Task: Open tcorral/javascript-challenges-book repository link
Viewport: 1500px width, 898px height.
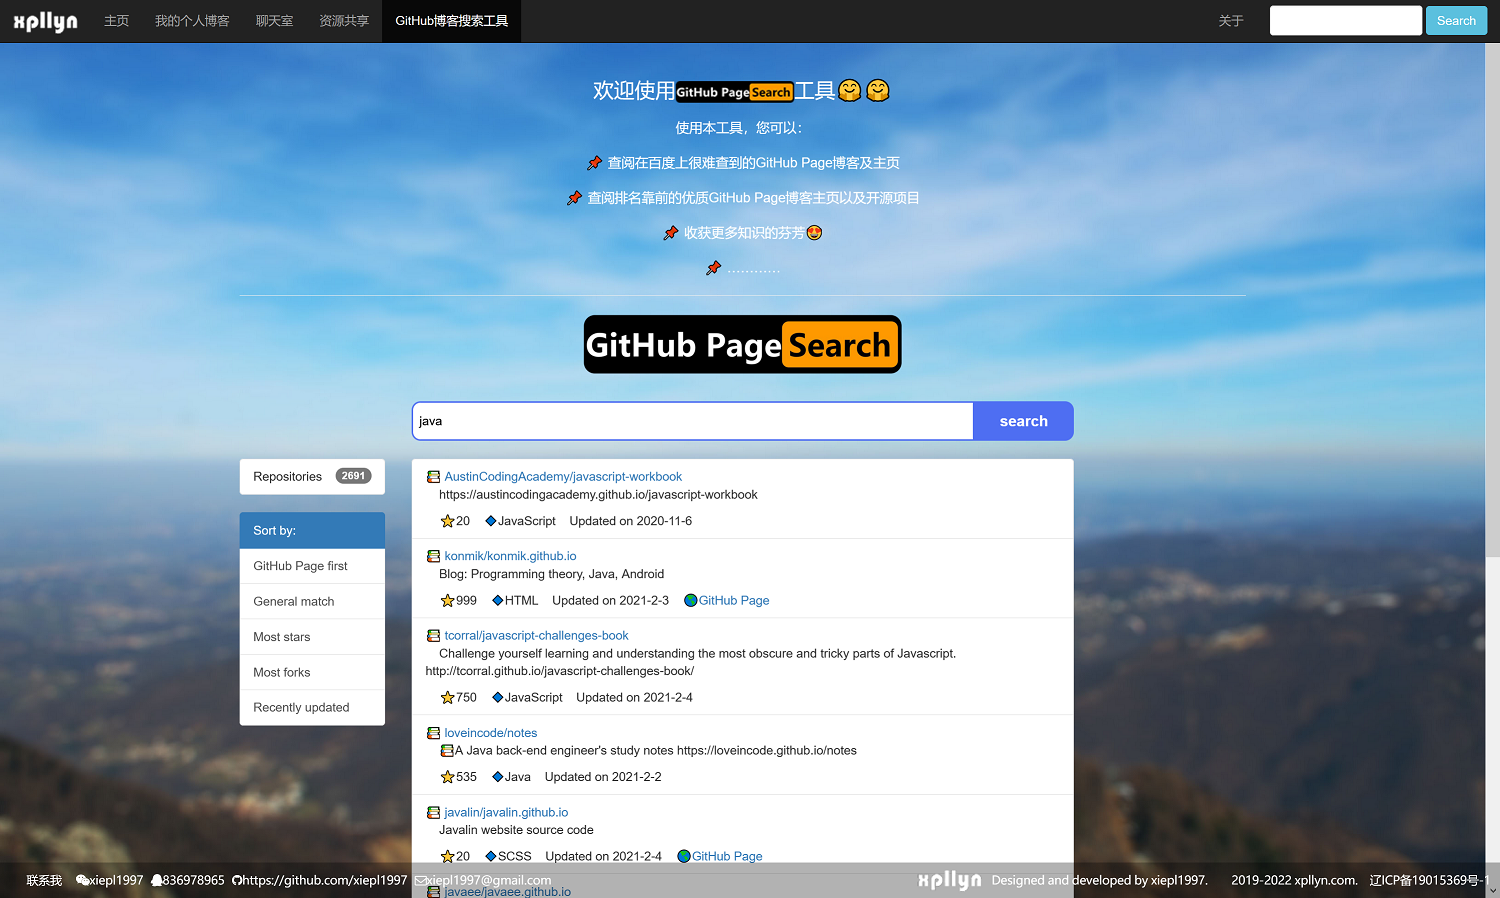Action: pos(536,636)
